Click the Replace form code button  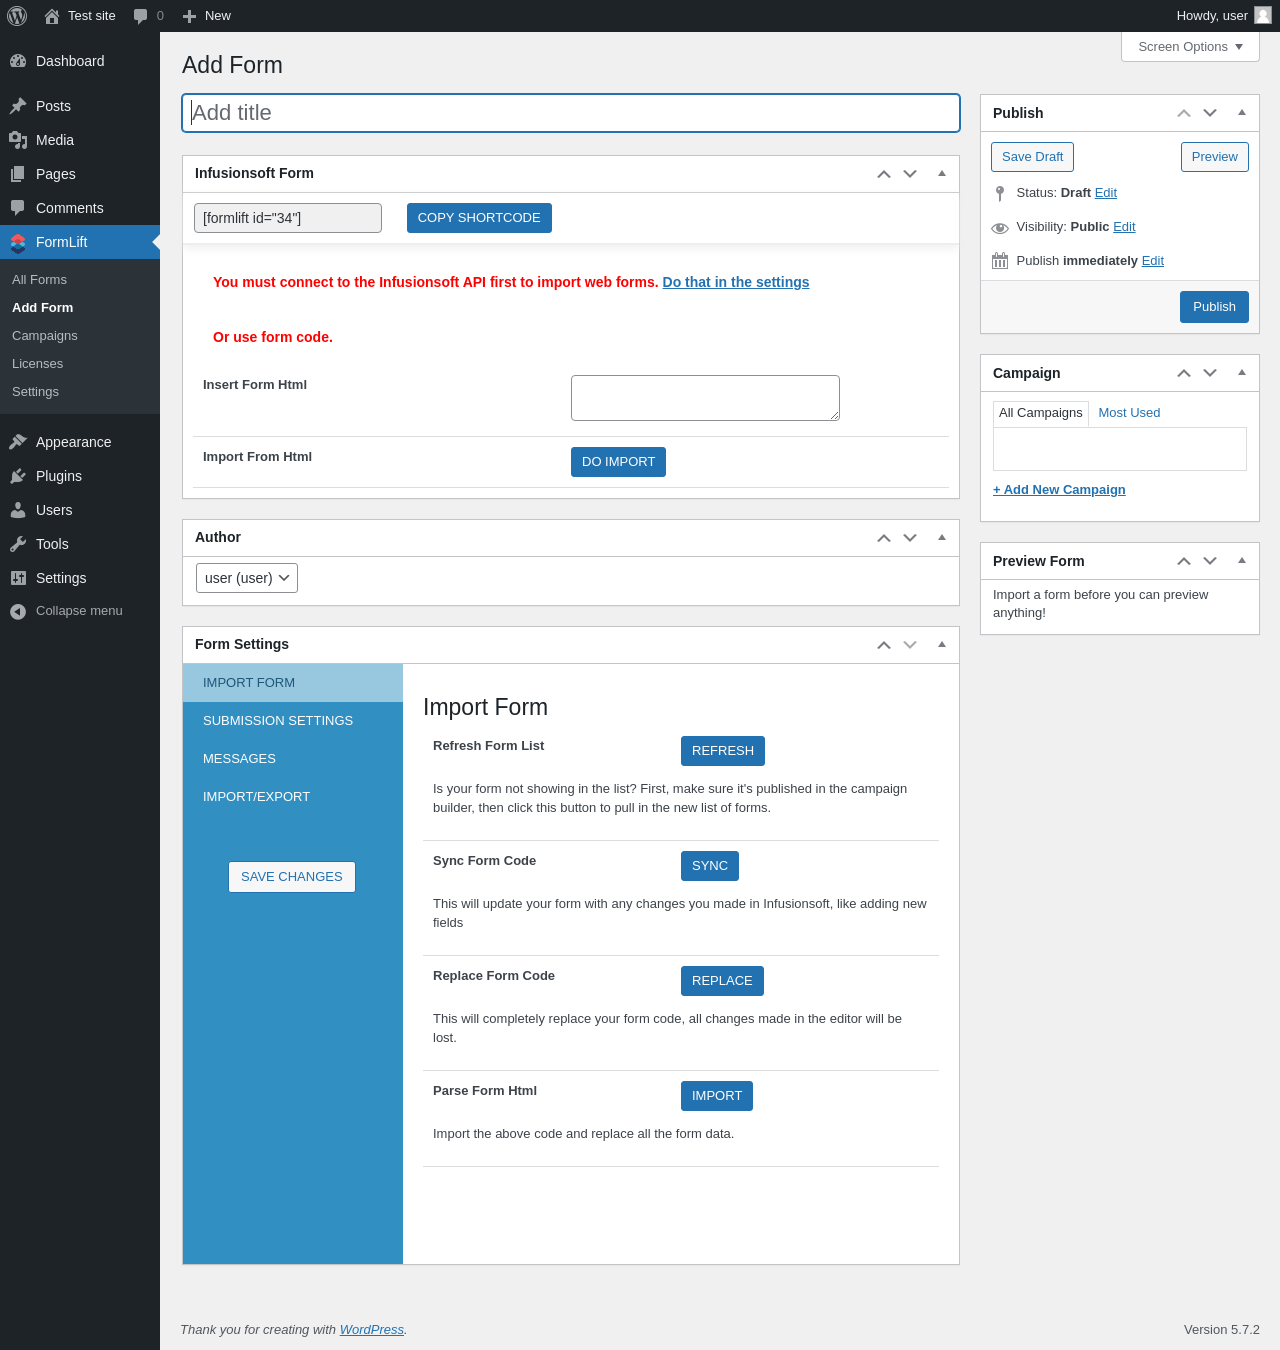click(x=722, y=981)
